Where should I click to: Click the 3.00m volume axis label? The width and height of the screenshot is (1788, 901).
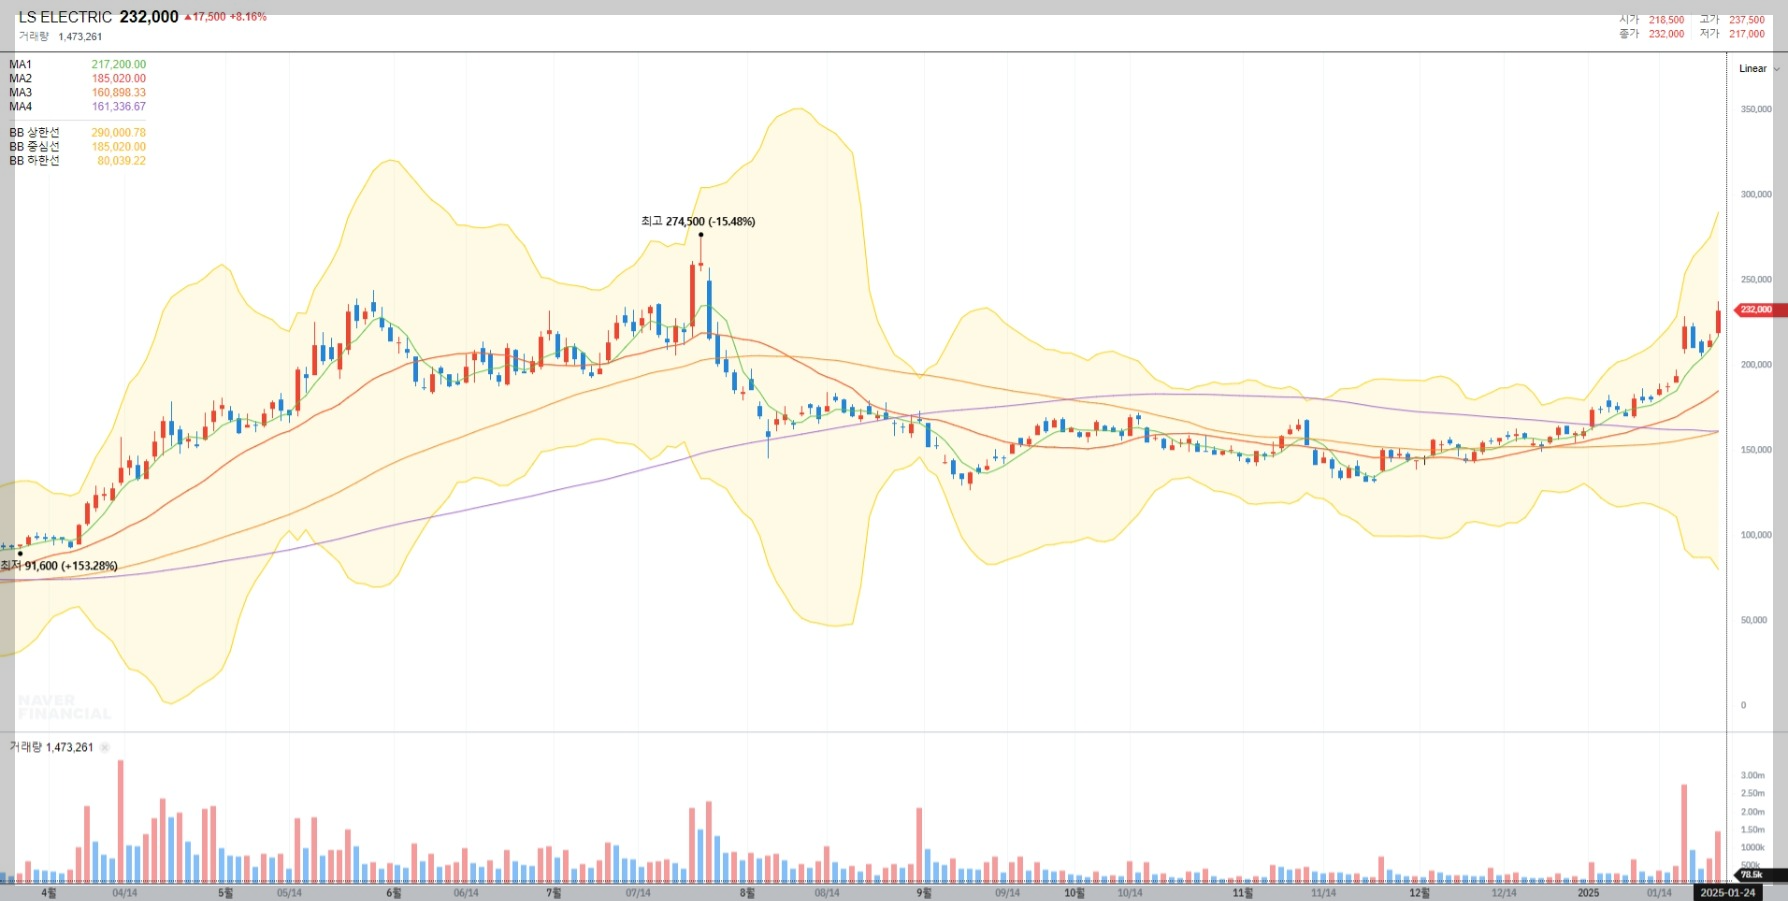pyautogui.click(x=1752, y=775)
